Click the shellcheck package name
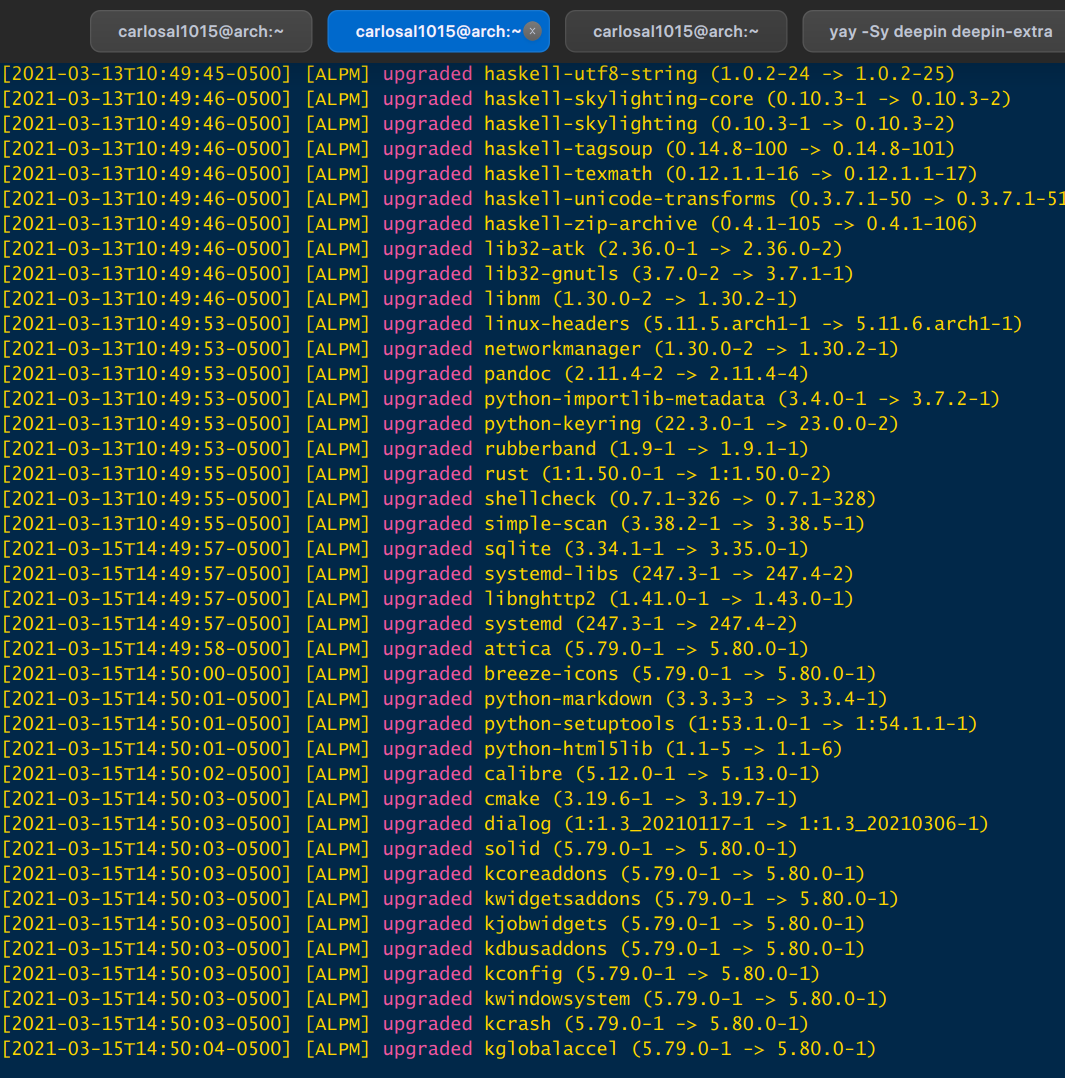This screenshot has width=1065, height=1078. [540, 499]
